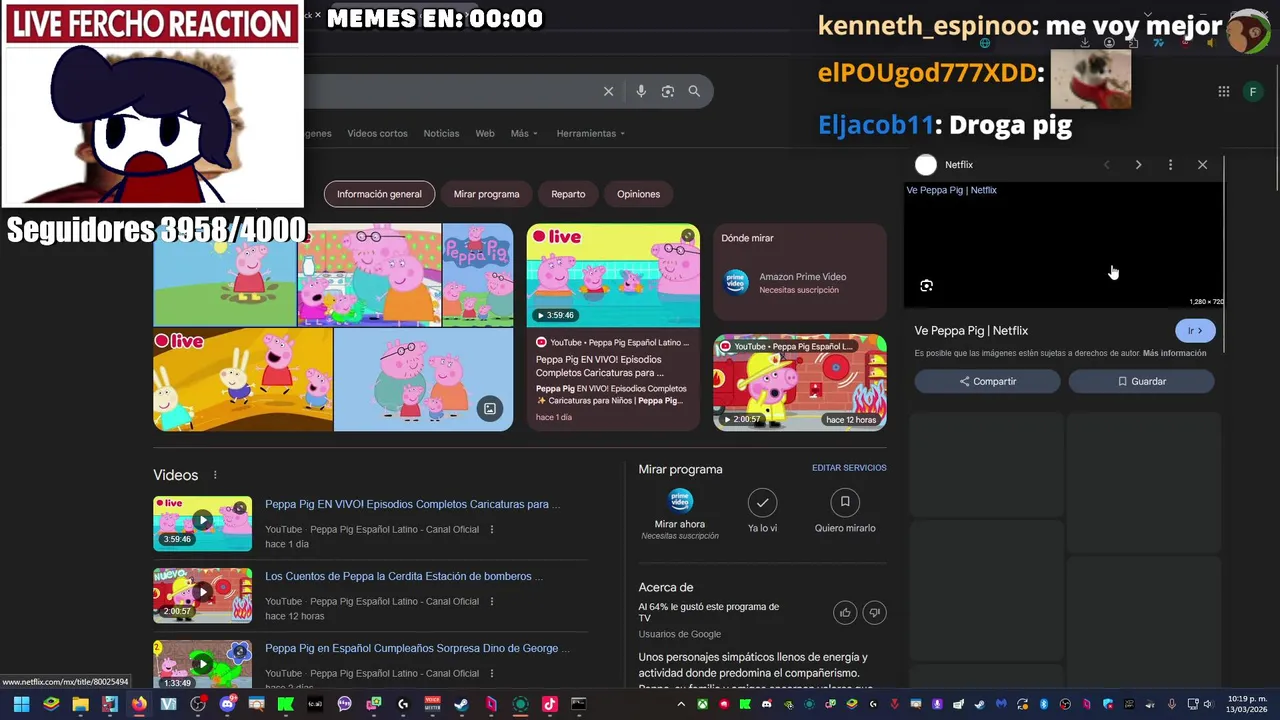The image size is (1280, 720).
Task: Open the Google account avatar F
Action: [1253, 91]
